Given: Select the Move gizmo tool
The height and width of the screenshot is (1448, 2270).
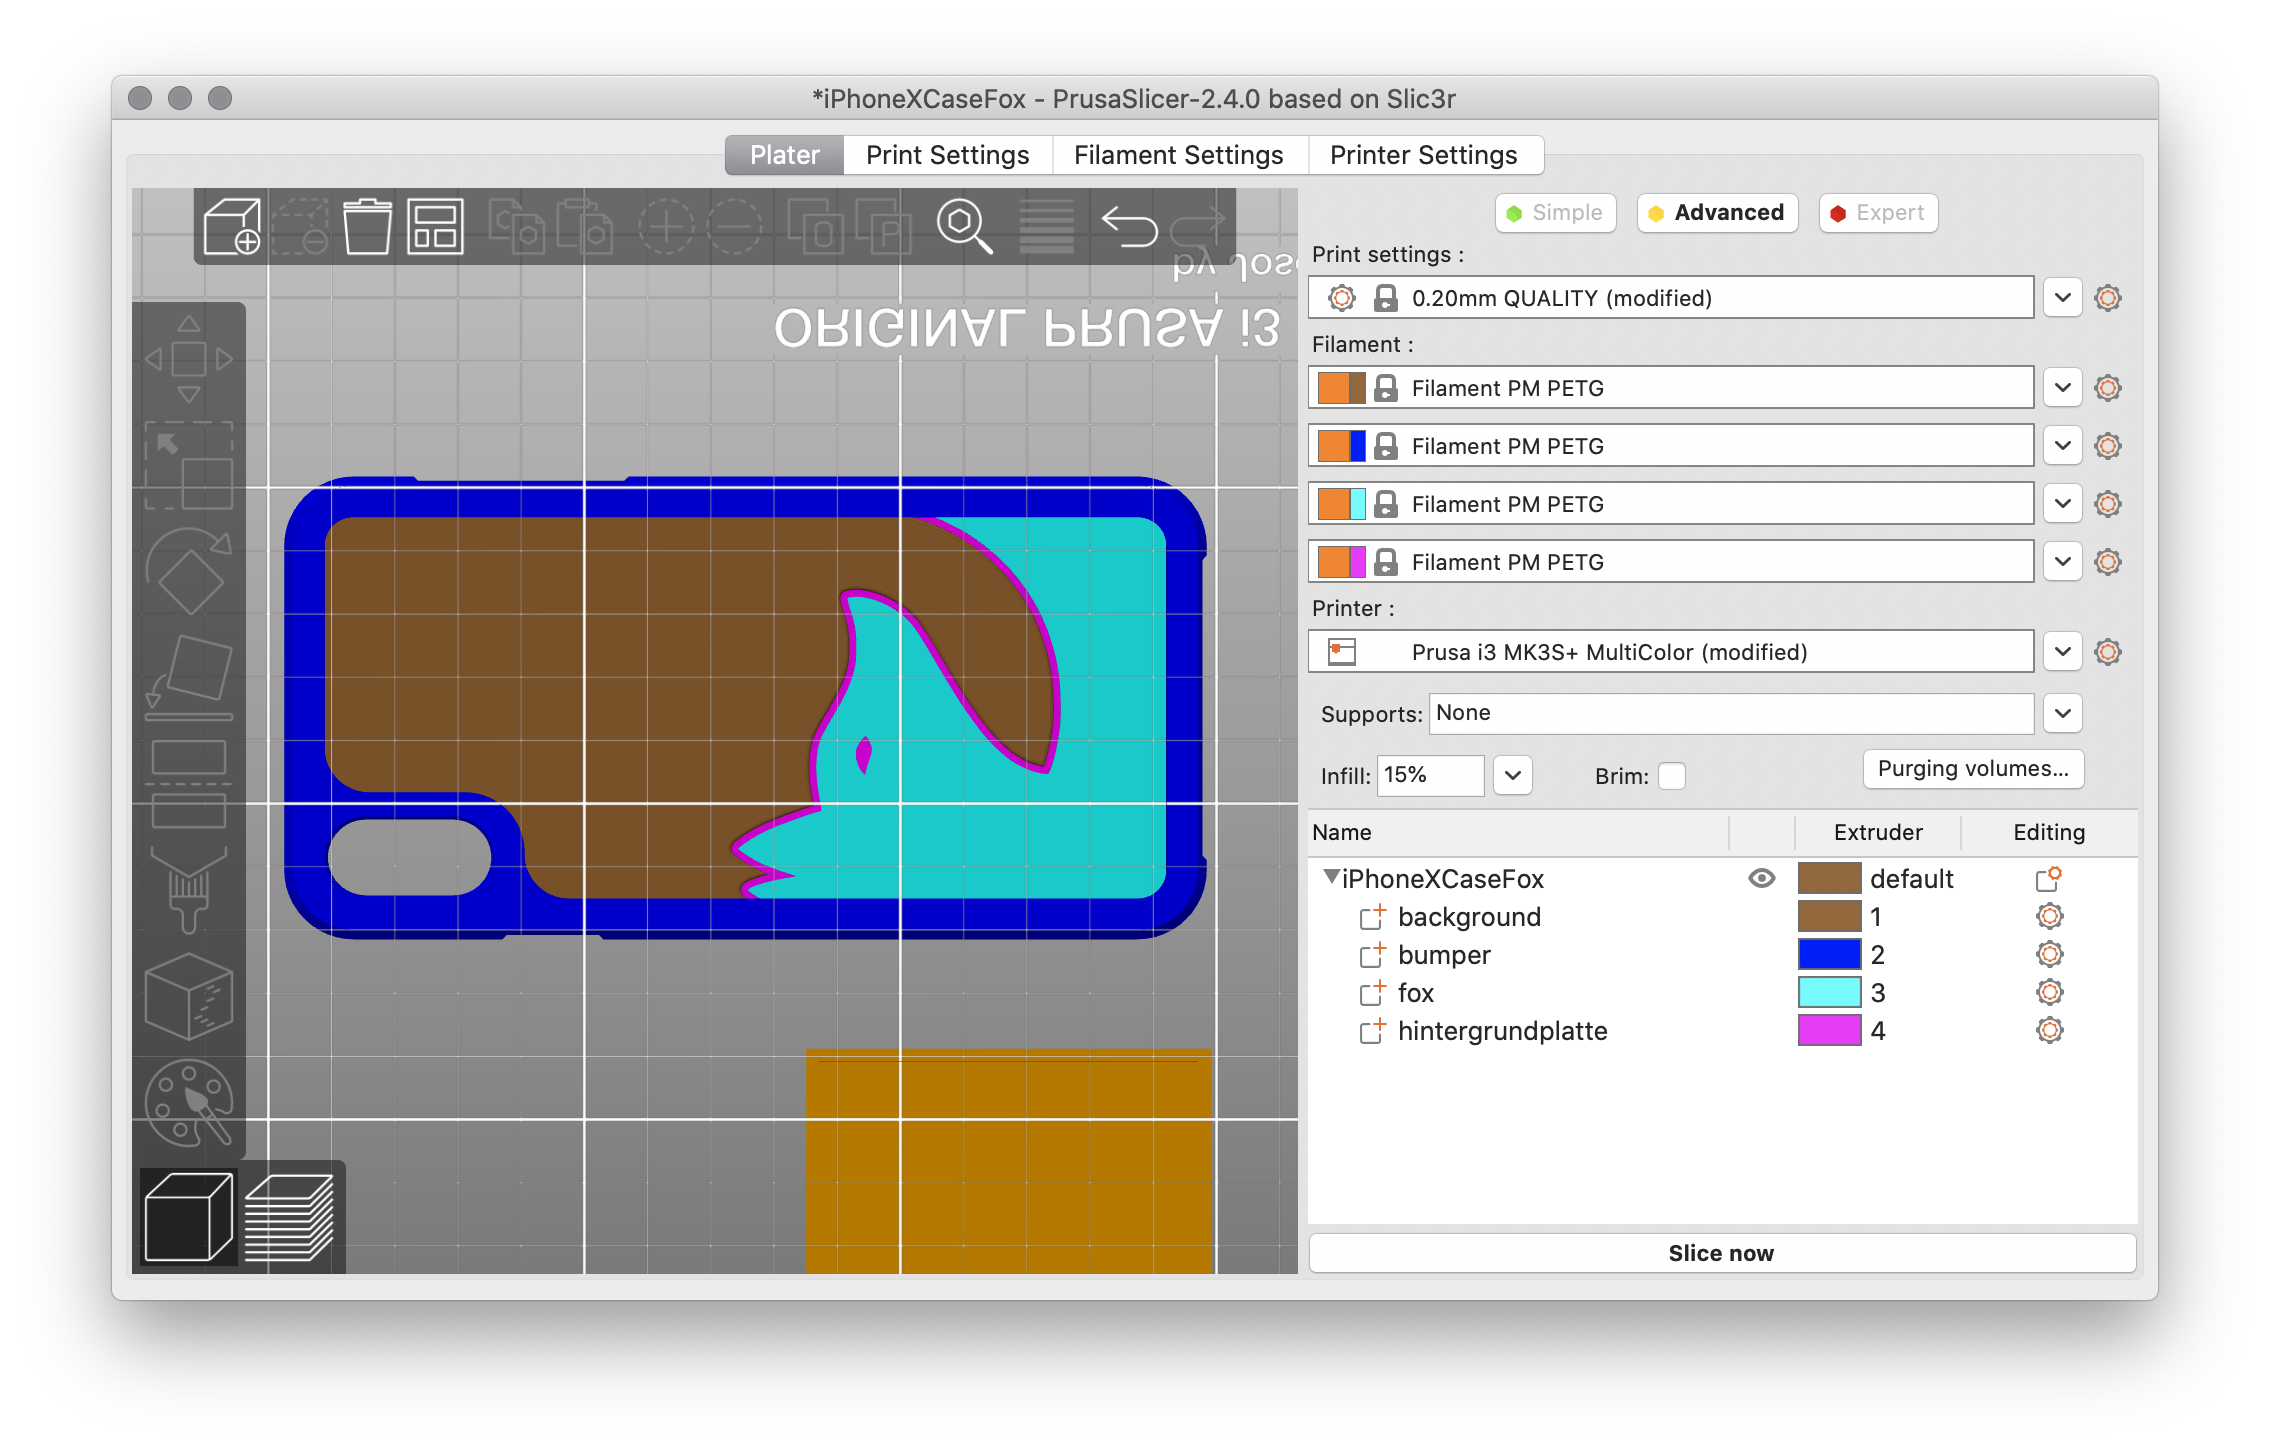Looking at the screenshot, I should point(189,358).
